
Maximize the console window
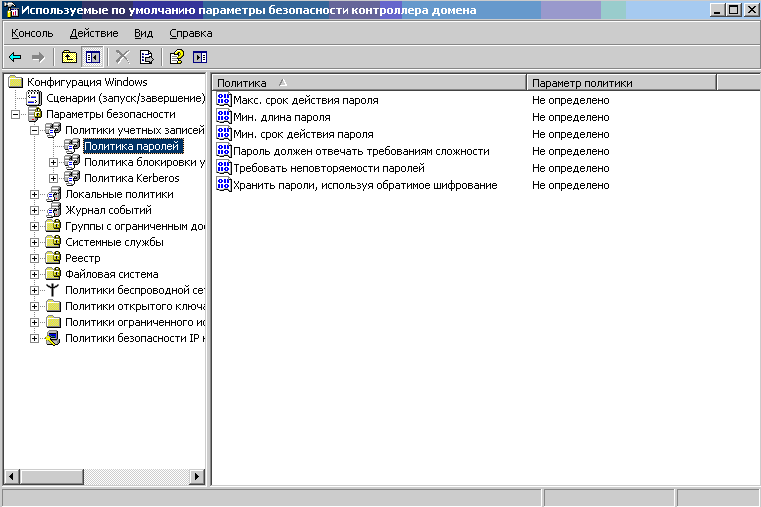[x=734, y=9]
